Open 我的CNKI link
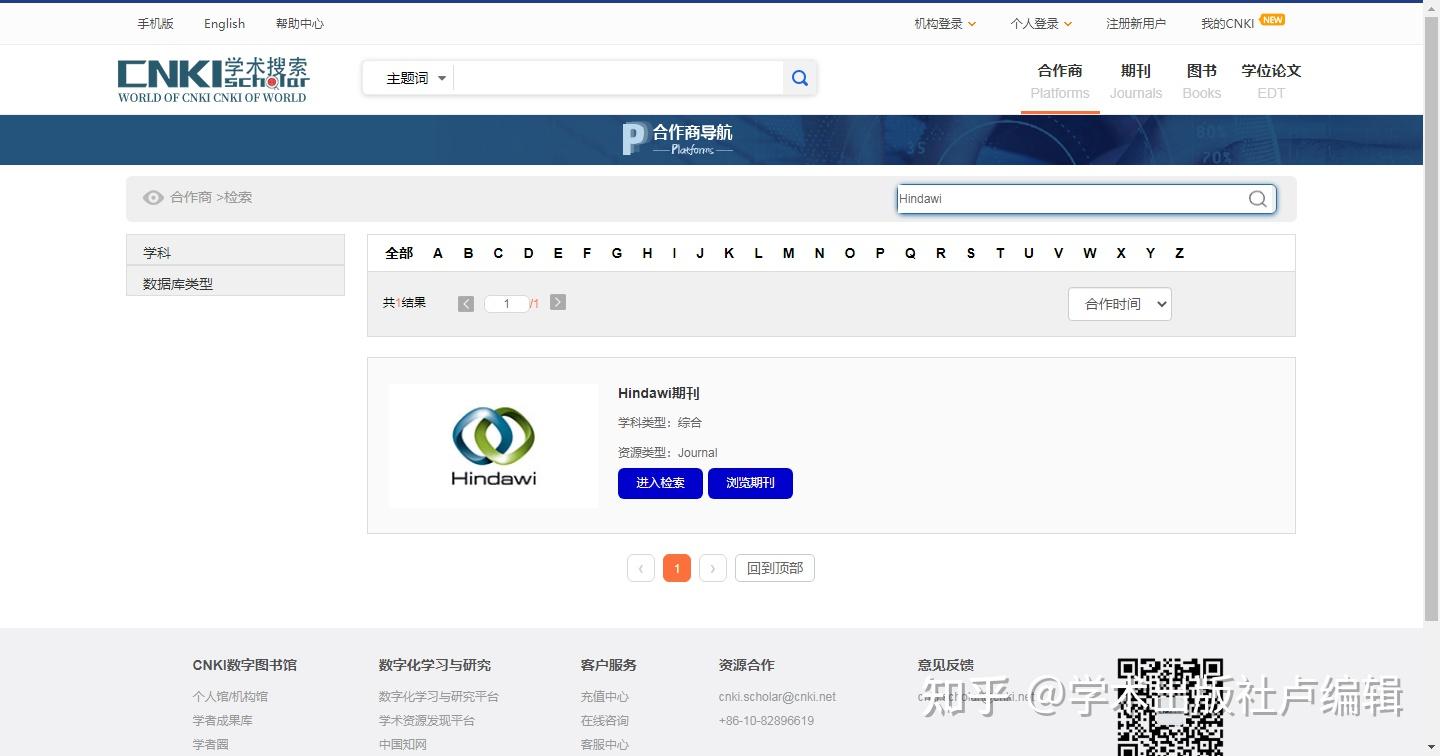The image size is (1440, 756). pos(1227,23)
